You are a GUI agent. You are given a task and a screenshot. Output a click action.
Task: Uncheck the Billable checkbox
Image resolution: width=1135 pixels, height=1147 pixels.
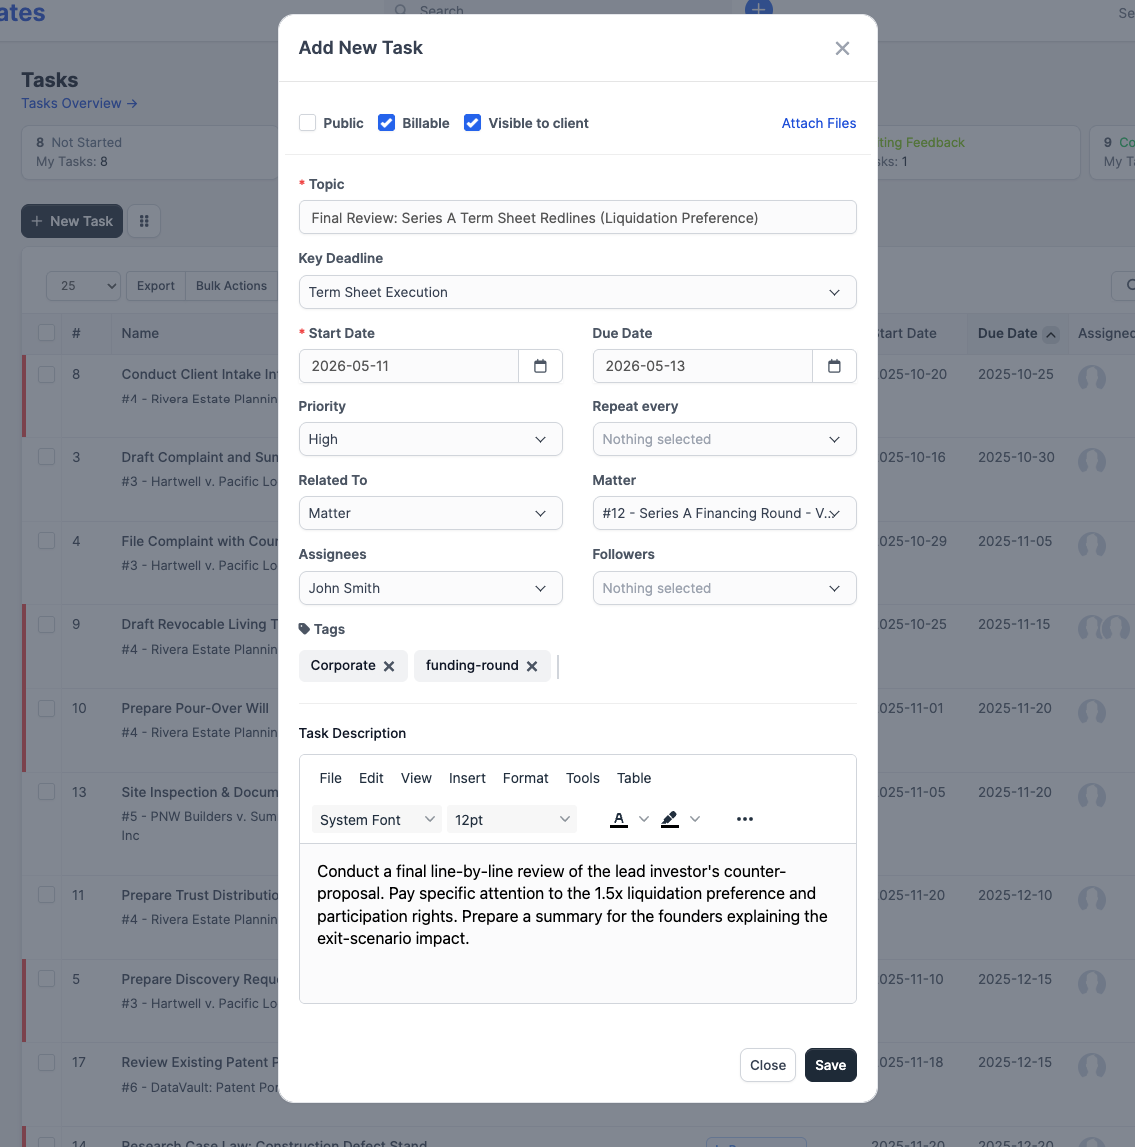point(386,123)
